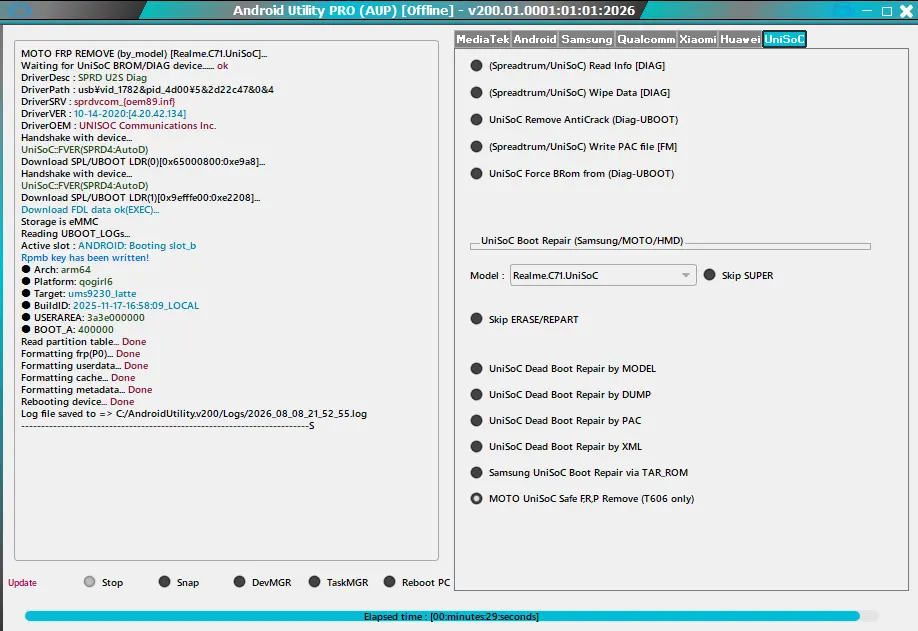Viewport: 918px width, 631px height.
Task: Choose UniSoC Dead Boot Repair by PAC
Action: [x=556, y=420]
